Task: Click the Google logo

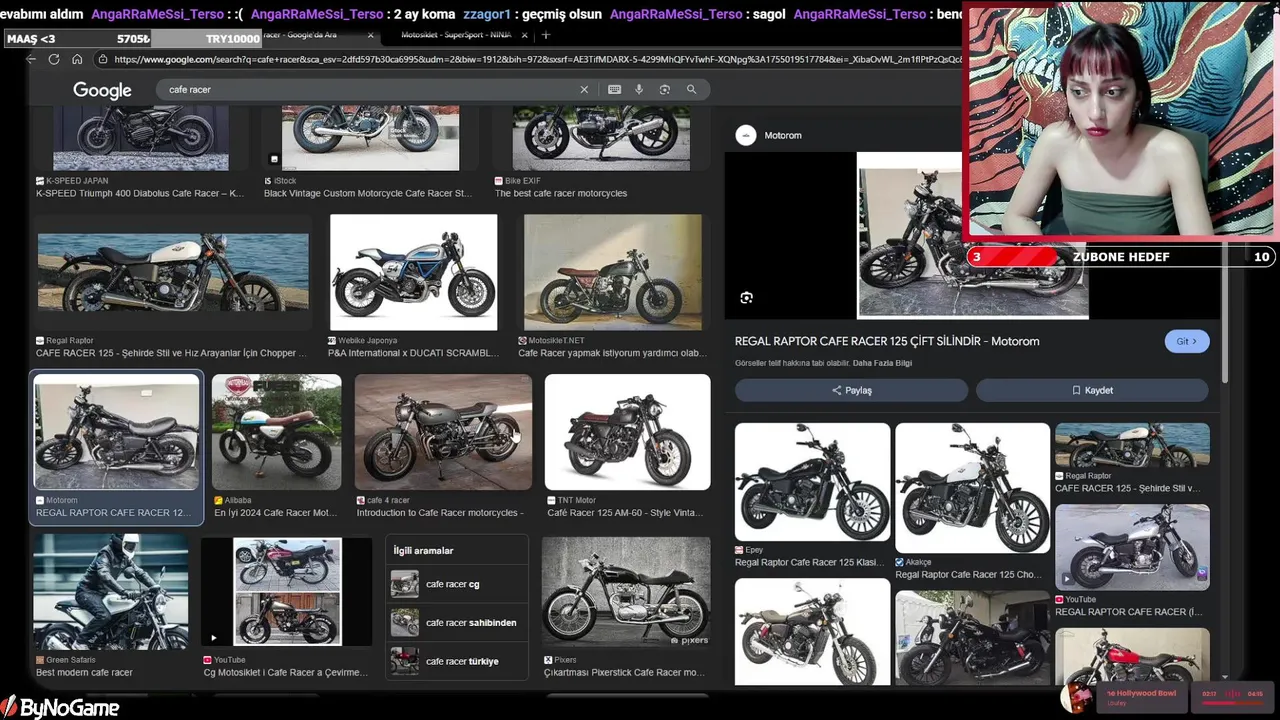Action: point(102,90)
